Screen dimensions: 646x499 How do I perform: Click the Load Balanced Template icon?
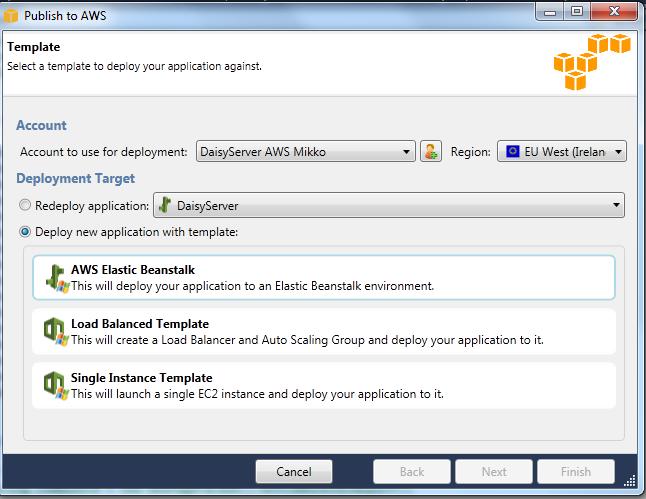pyautogui.click(x=56, y=332)
